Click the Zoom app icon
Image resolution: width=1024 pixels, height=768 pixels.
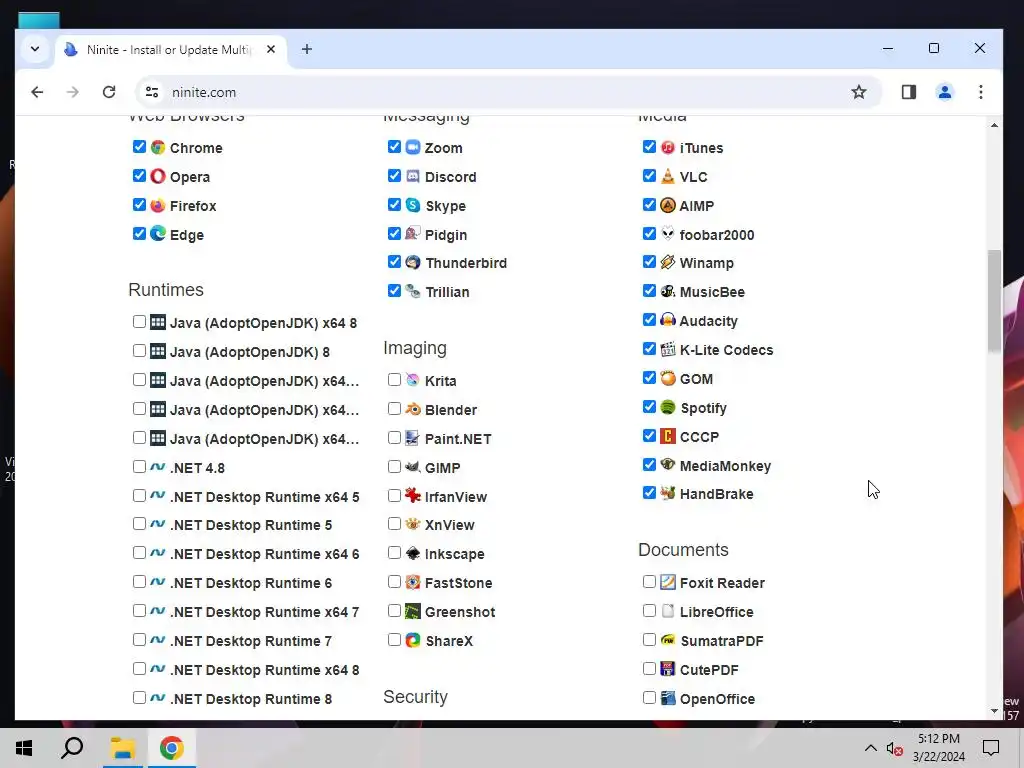tap(413, 148)
